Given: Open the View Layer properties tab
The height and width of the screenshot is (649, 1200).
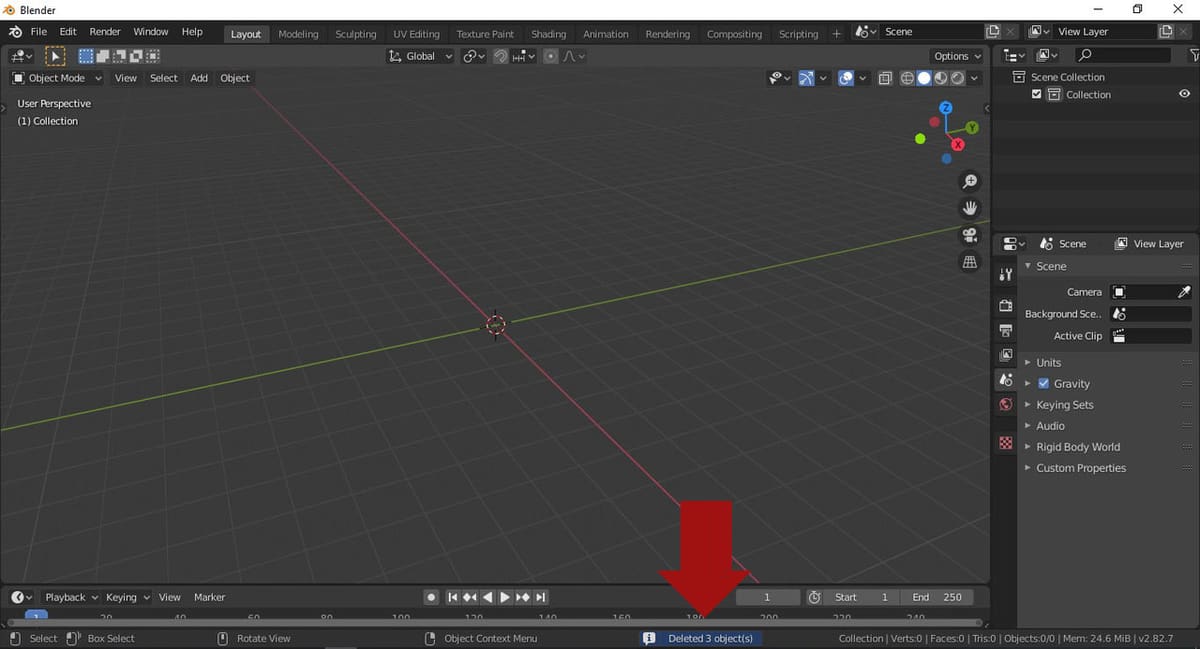Looking at the screenshot, I should 1006,355.
